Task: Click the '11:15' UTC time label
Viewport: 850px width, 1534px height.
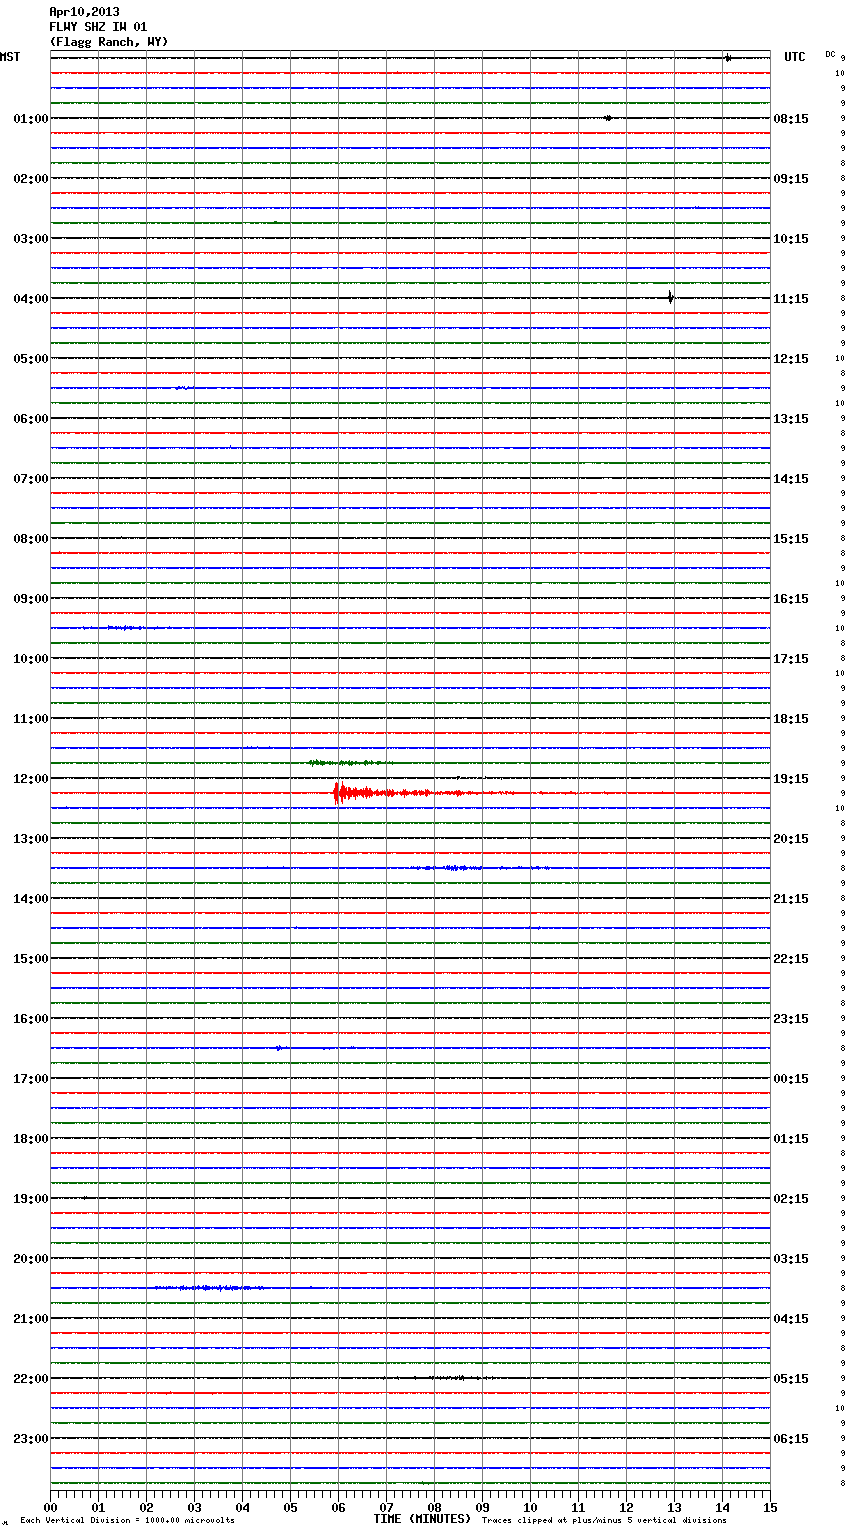Action: tap(791, 299)
